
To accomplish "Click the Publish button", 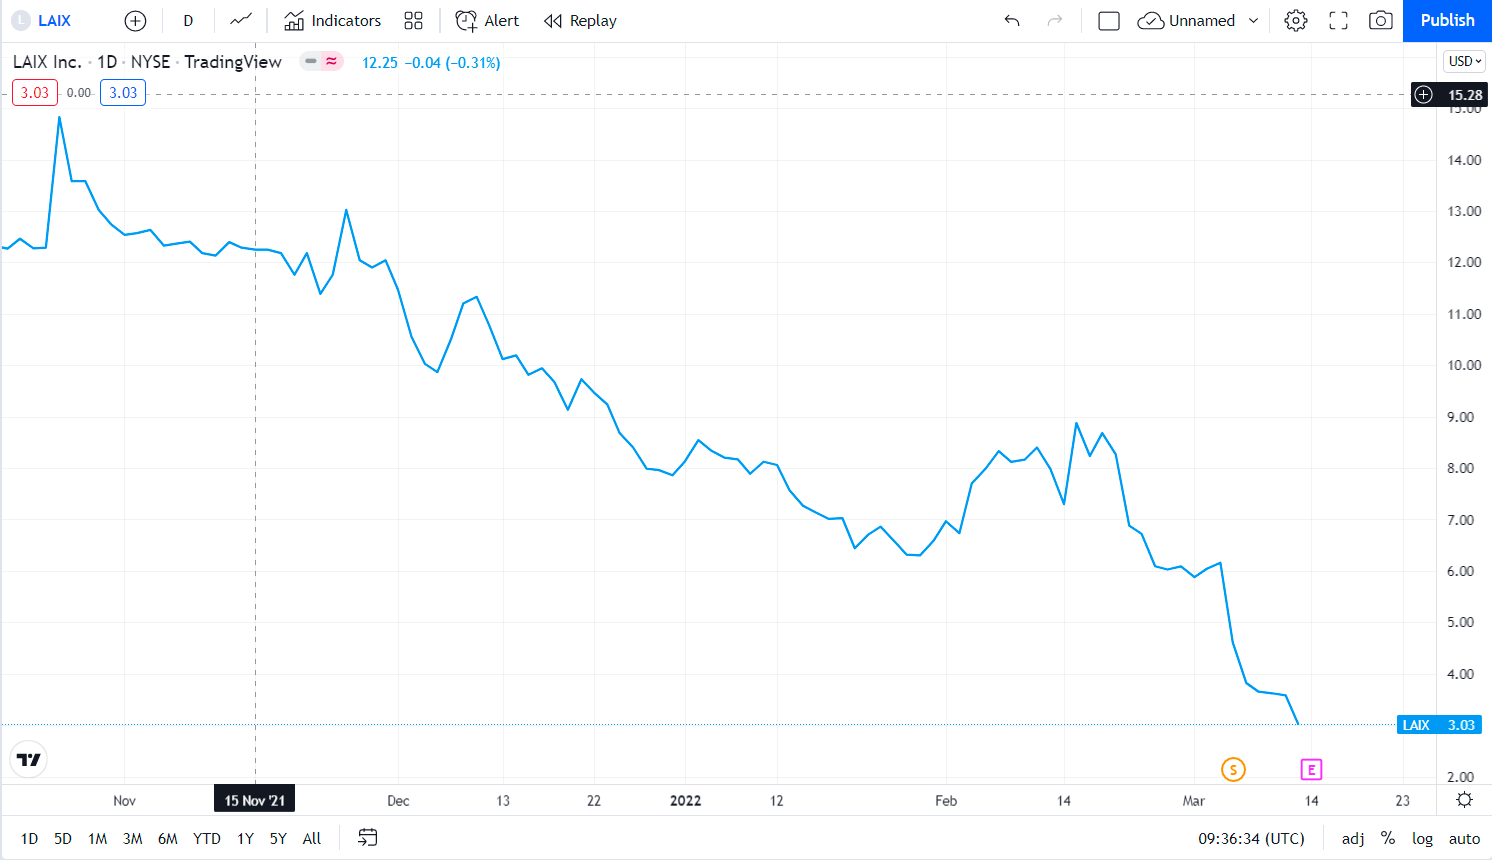I will 1447,21.
